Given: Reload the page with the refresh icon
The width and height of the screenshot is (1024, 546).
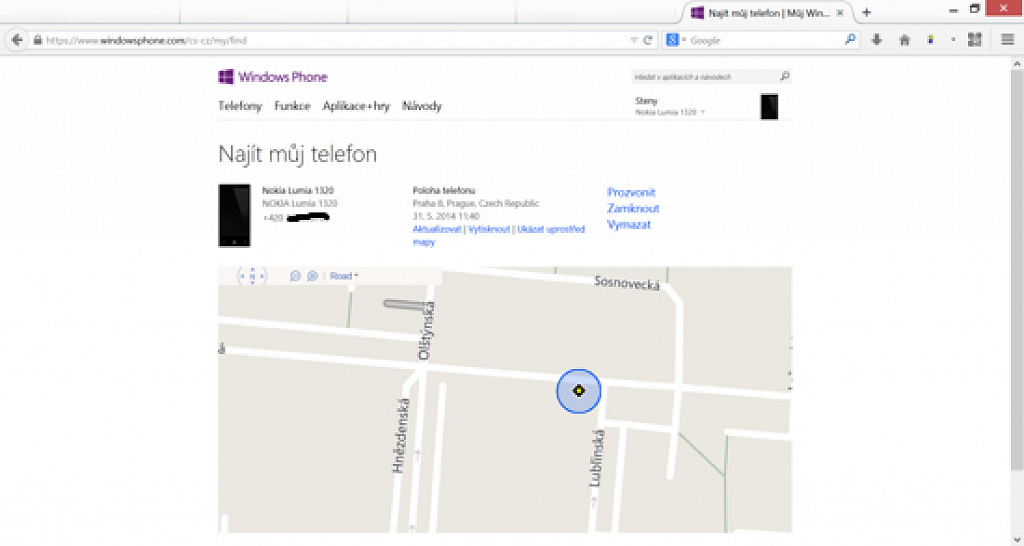Looking at the screenshot, I should tap(648, 40).
